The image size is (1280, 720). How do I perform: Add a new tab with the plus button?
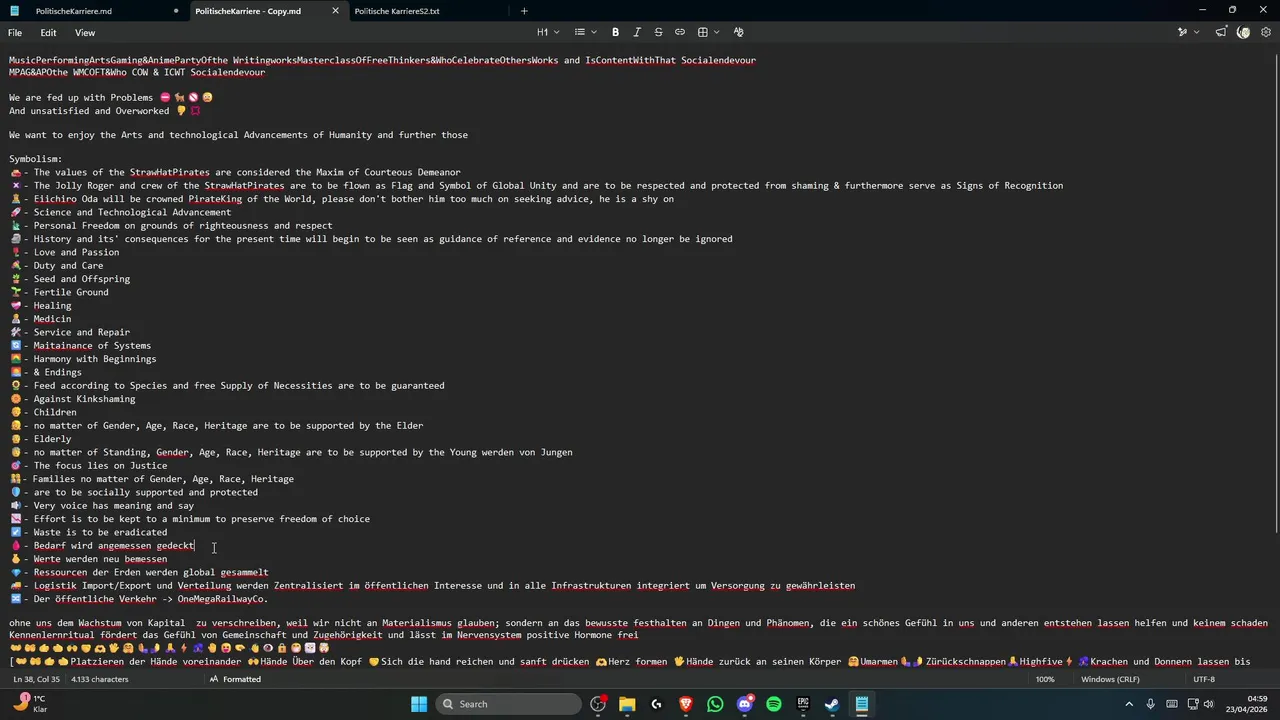(524, 11)
